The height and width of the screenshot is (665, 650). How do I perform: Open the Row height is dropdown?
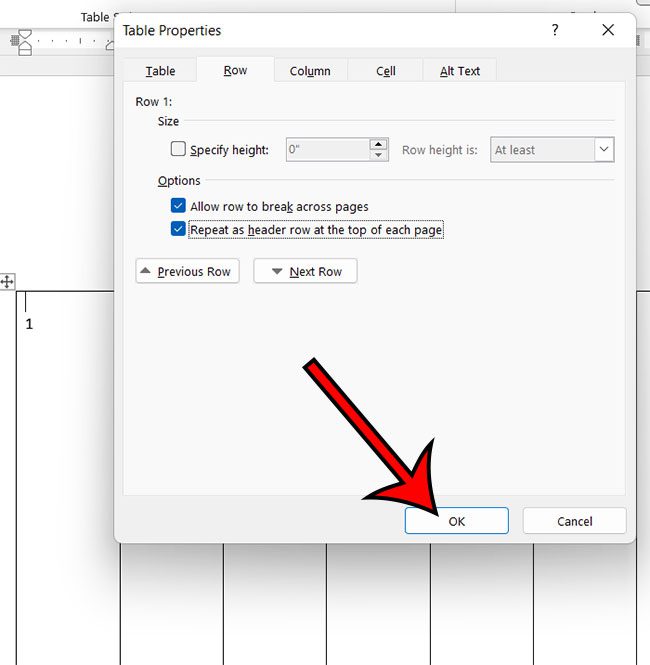(x=552, y=149)
